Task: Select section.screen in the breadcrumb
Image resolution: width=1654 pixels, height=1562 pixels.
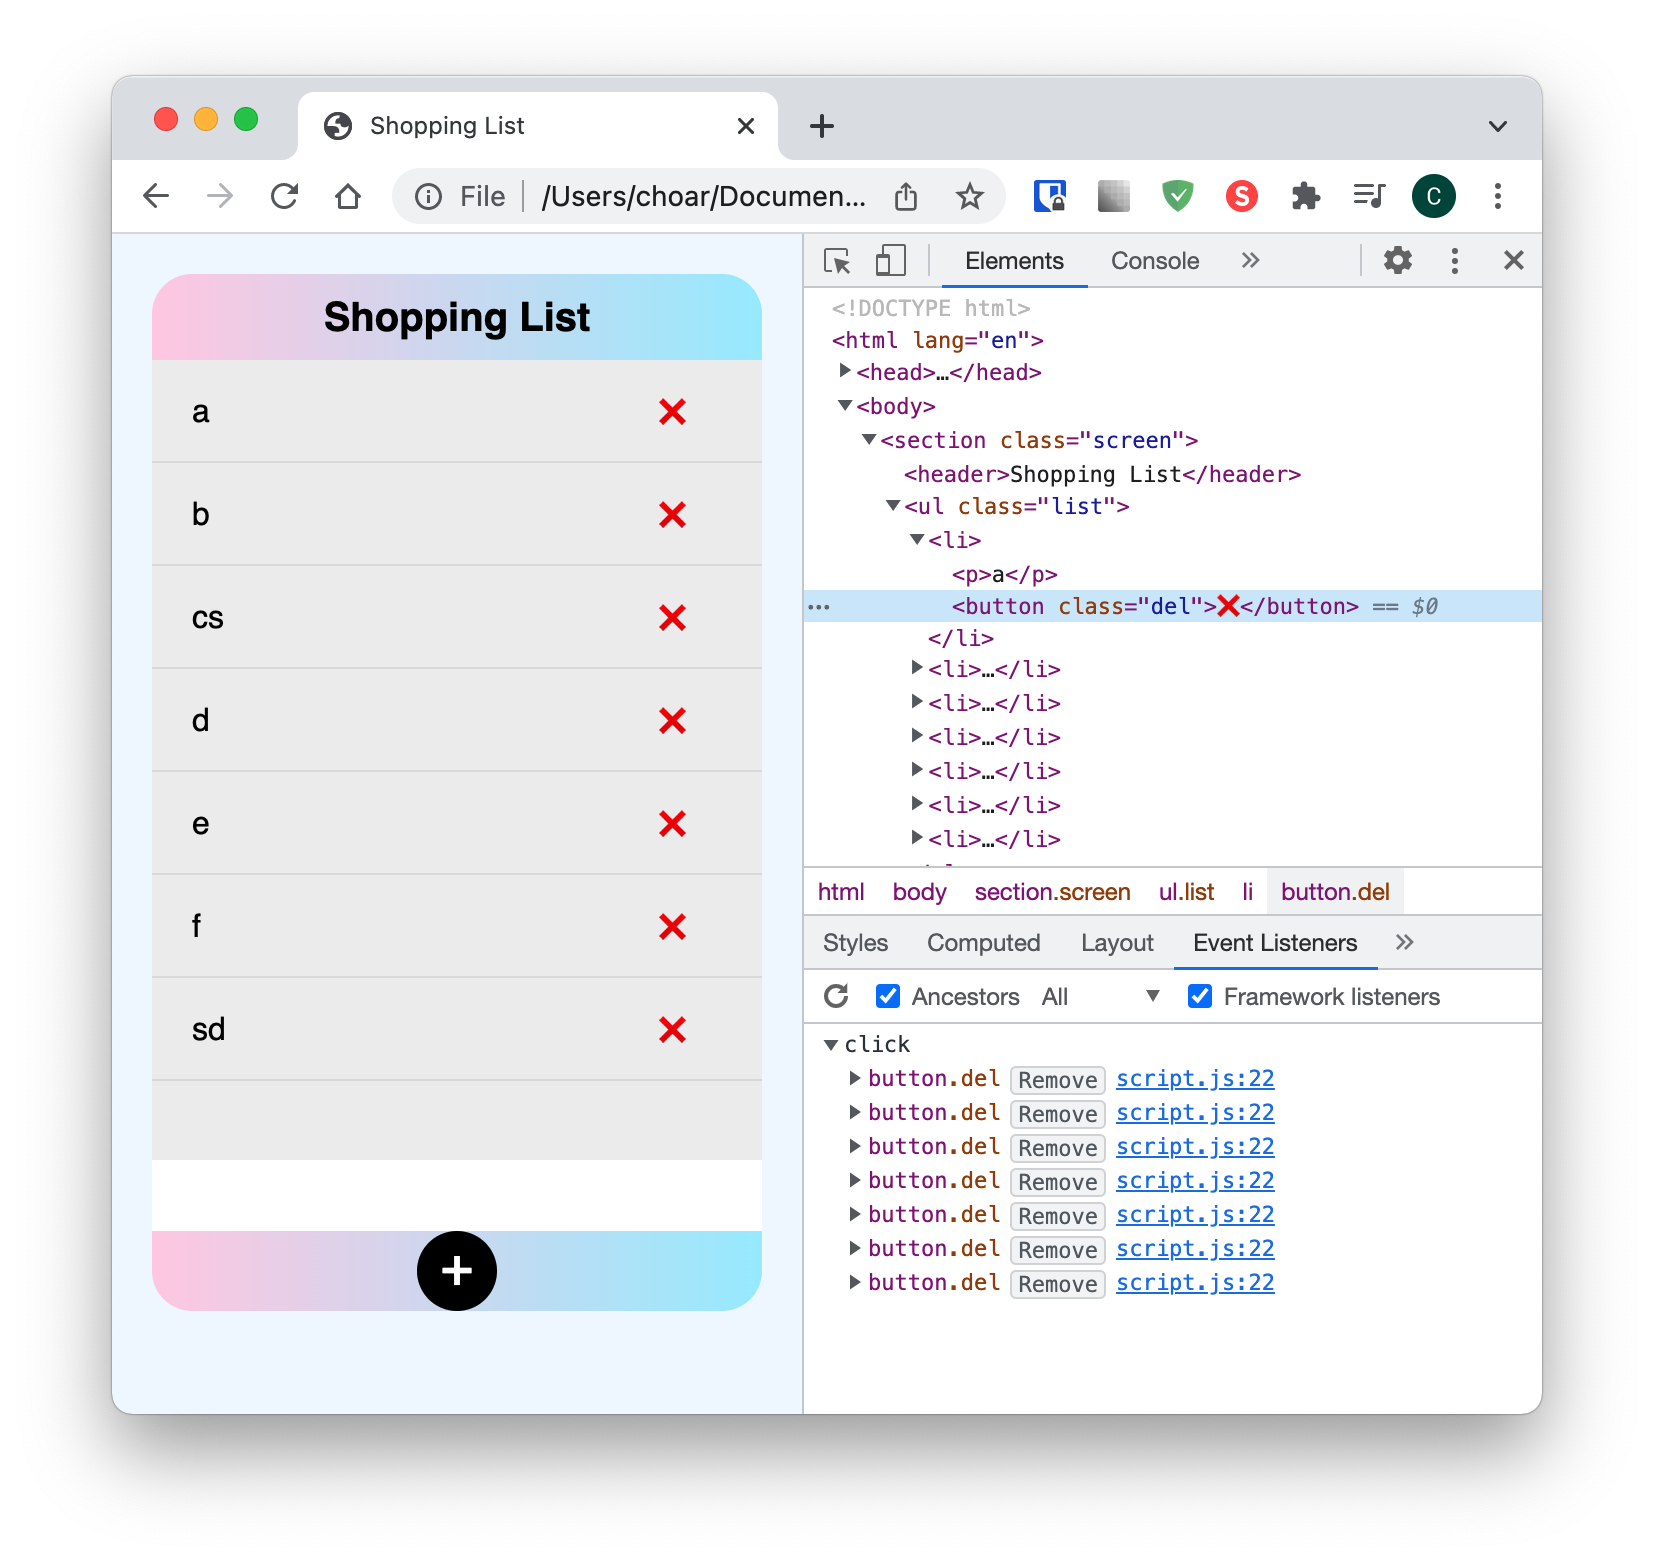Action: pyautogui.click(x=1052, y=892)
